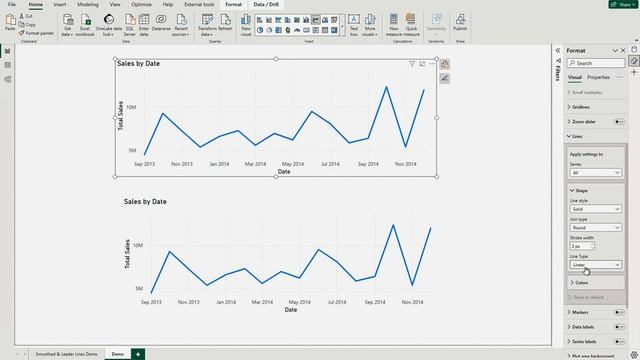Open the Insert ribbon tab

[x=60, y=4]
